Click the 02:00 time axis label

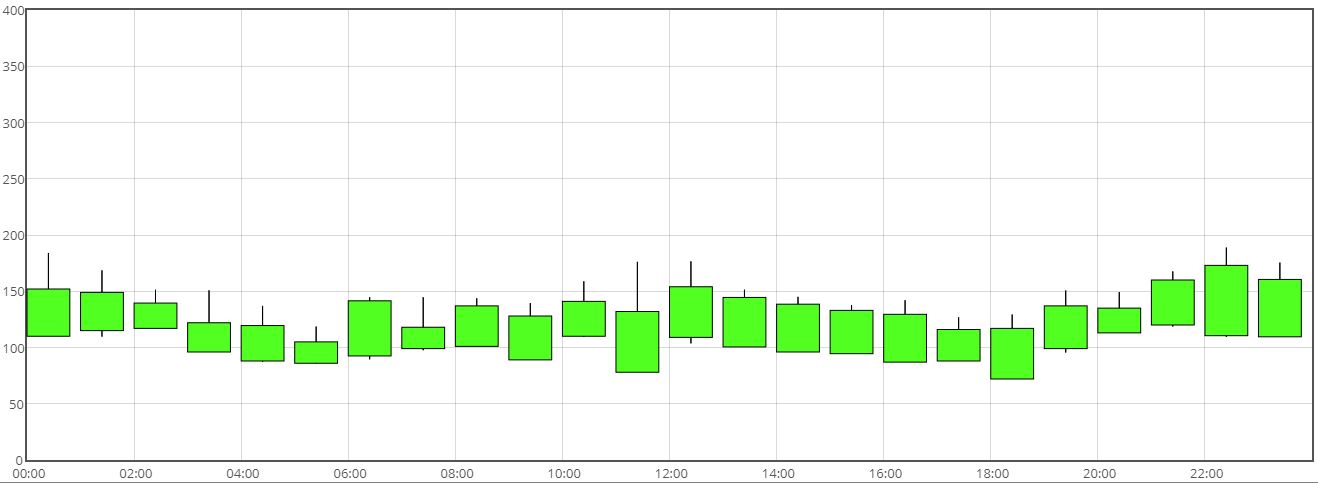point(135,473)
